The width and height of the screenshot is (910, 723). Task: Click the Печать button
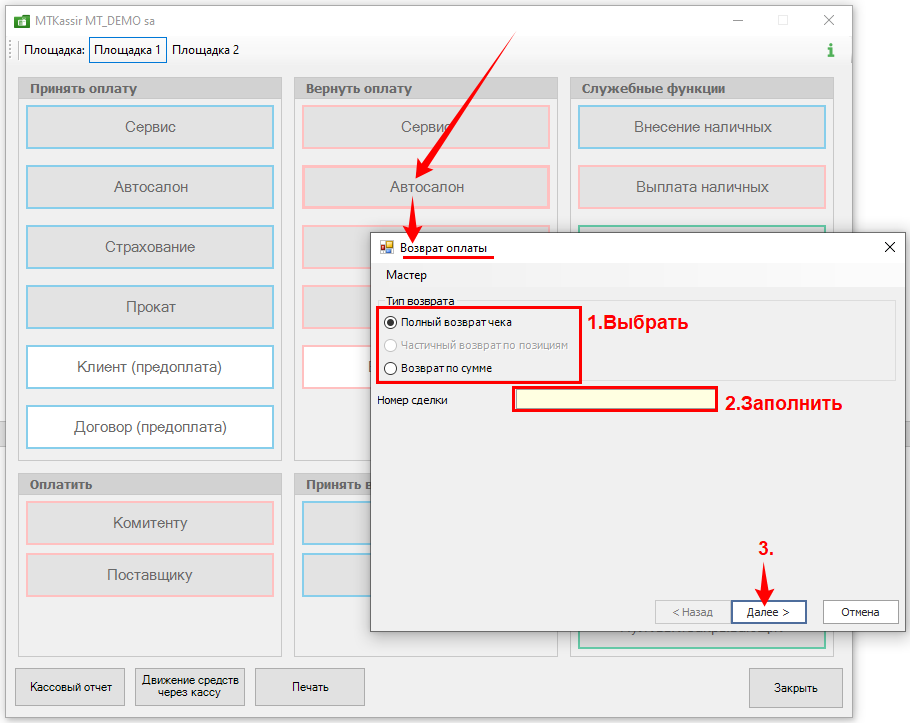pos(310,687)
